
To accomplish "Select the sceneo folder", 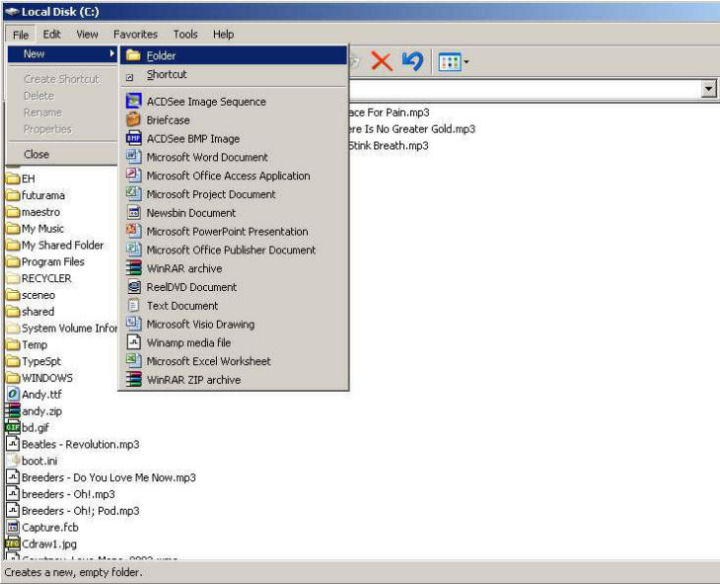I will pyautogui.click(x=30, y=295).
